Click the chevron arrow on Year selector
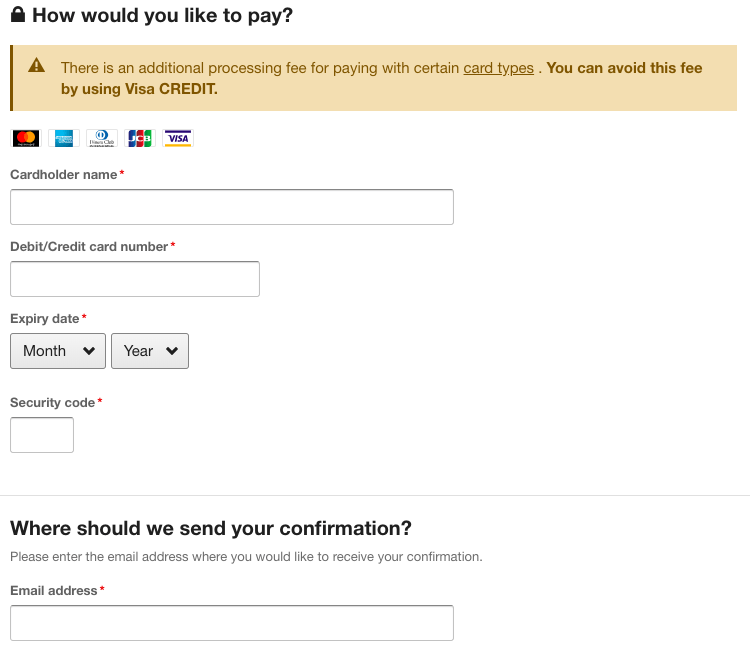 [x=172, y=351]
